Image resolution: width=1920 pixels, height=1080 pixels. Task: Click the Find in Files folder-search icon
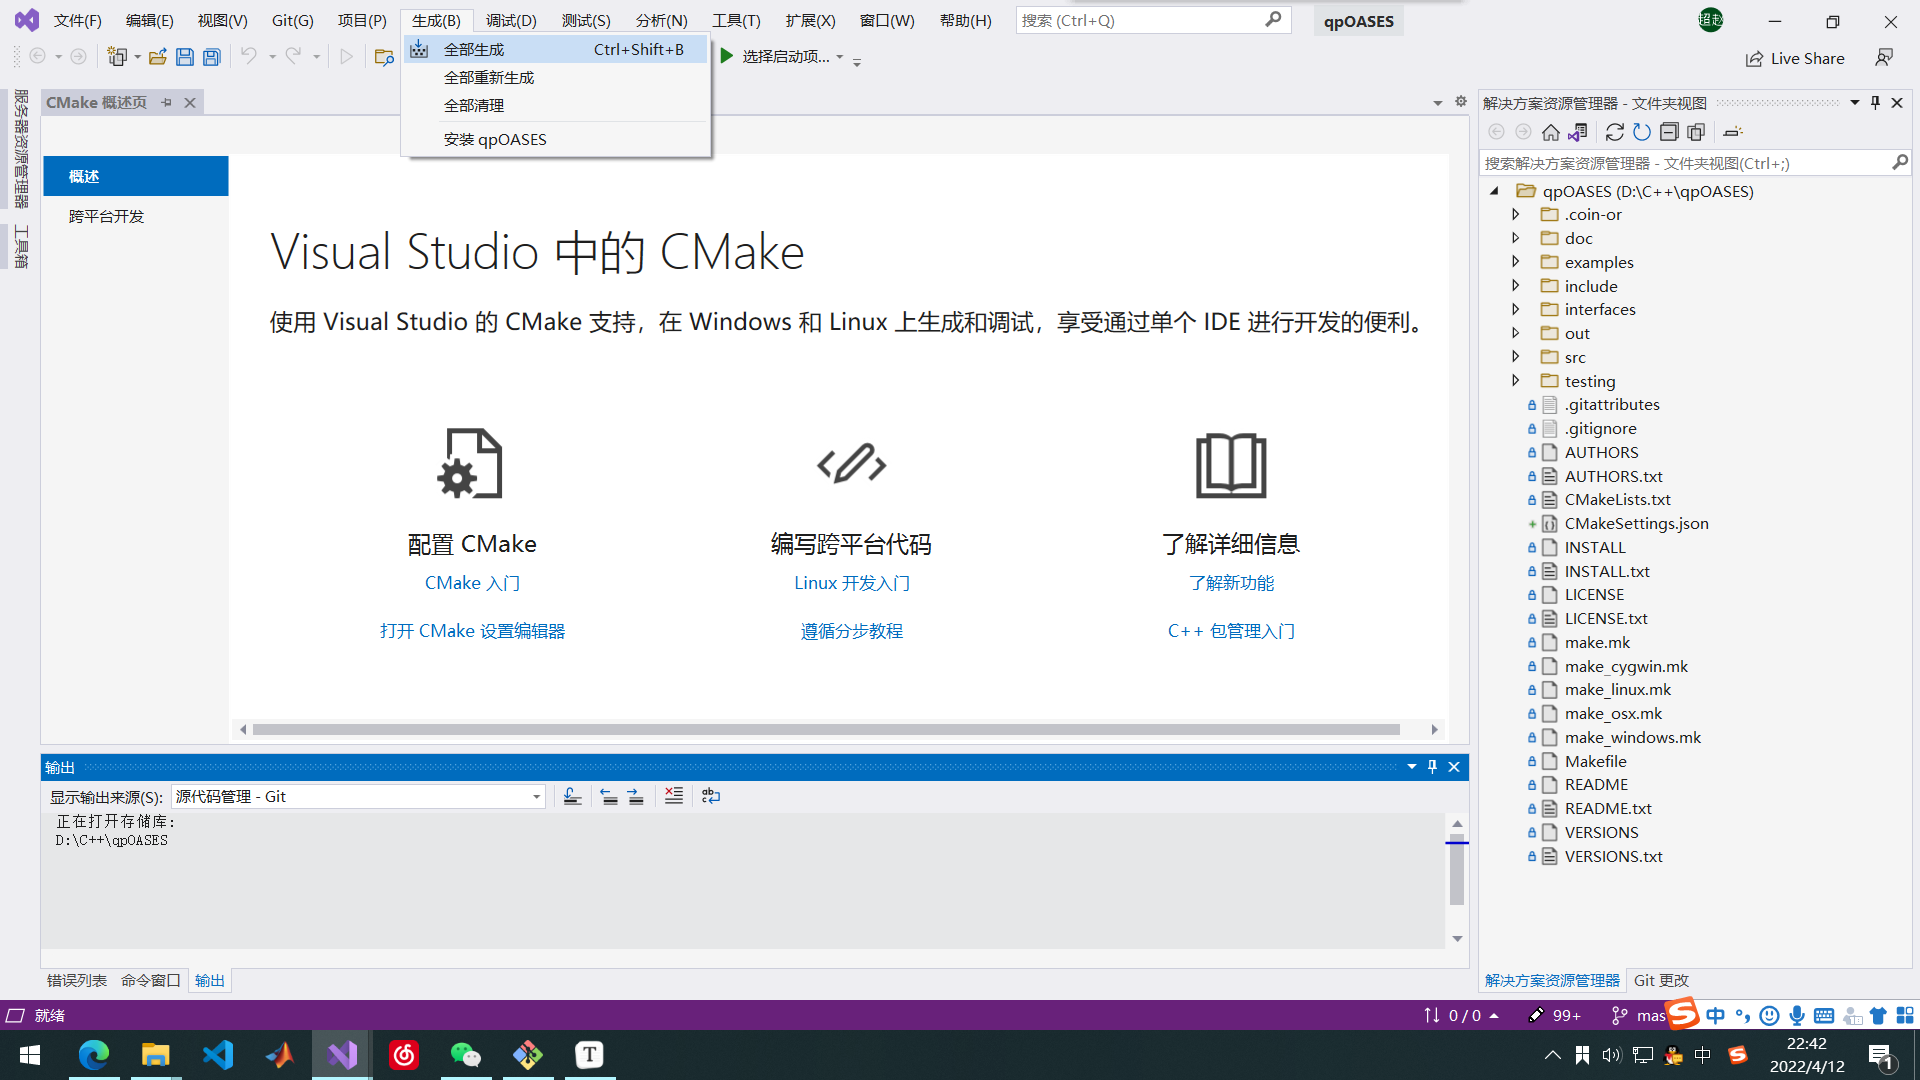pyautogui.click(x=384, y=57)
